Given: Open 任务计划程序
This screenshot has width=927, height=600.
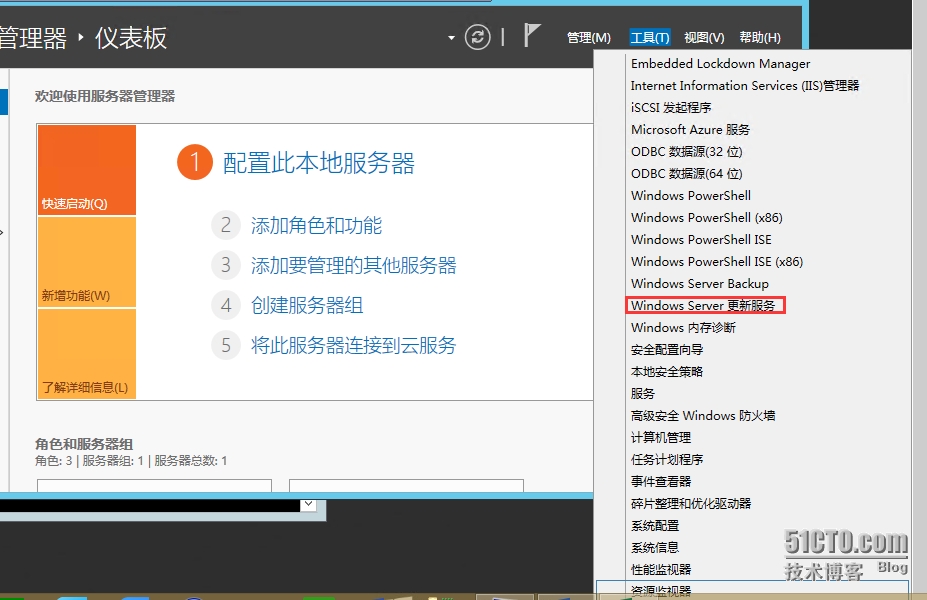Looking at the screenshot, I should coord(667,459).
